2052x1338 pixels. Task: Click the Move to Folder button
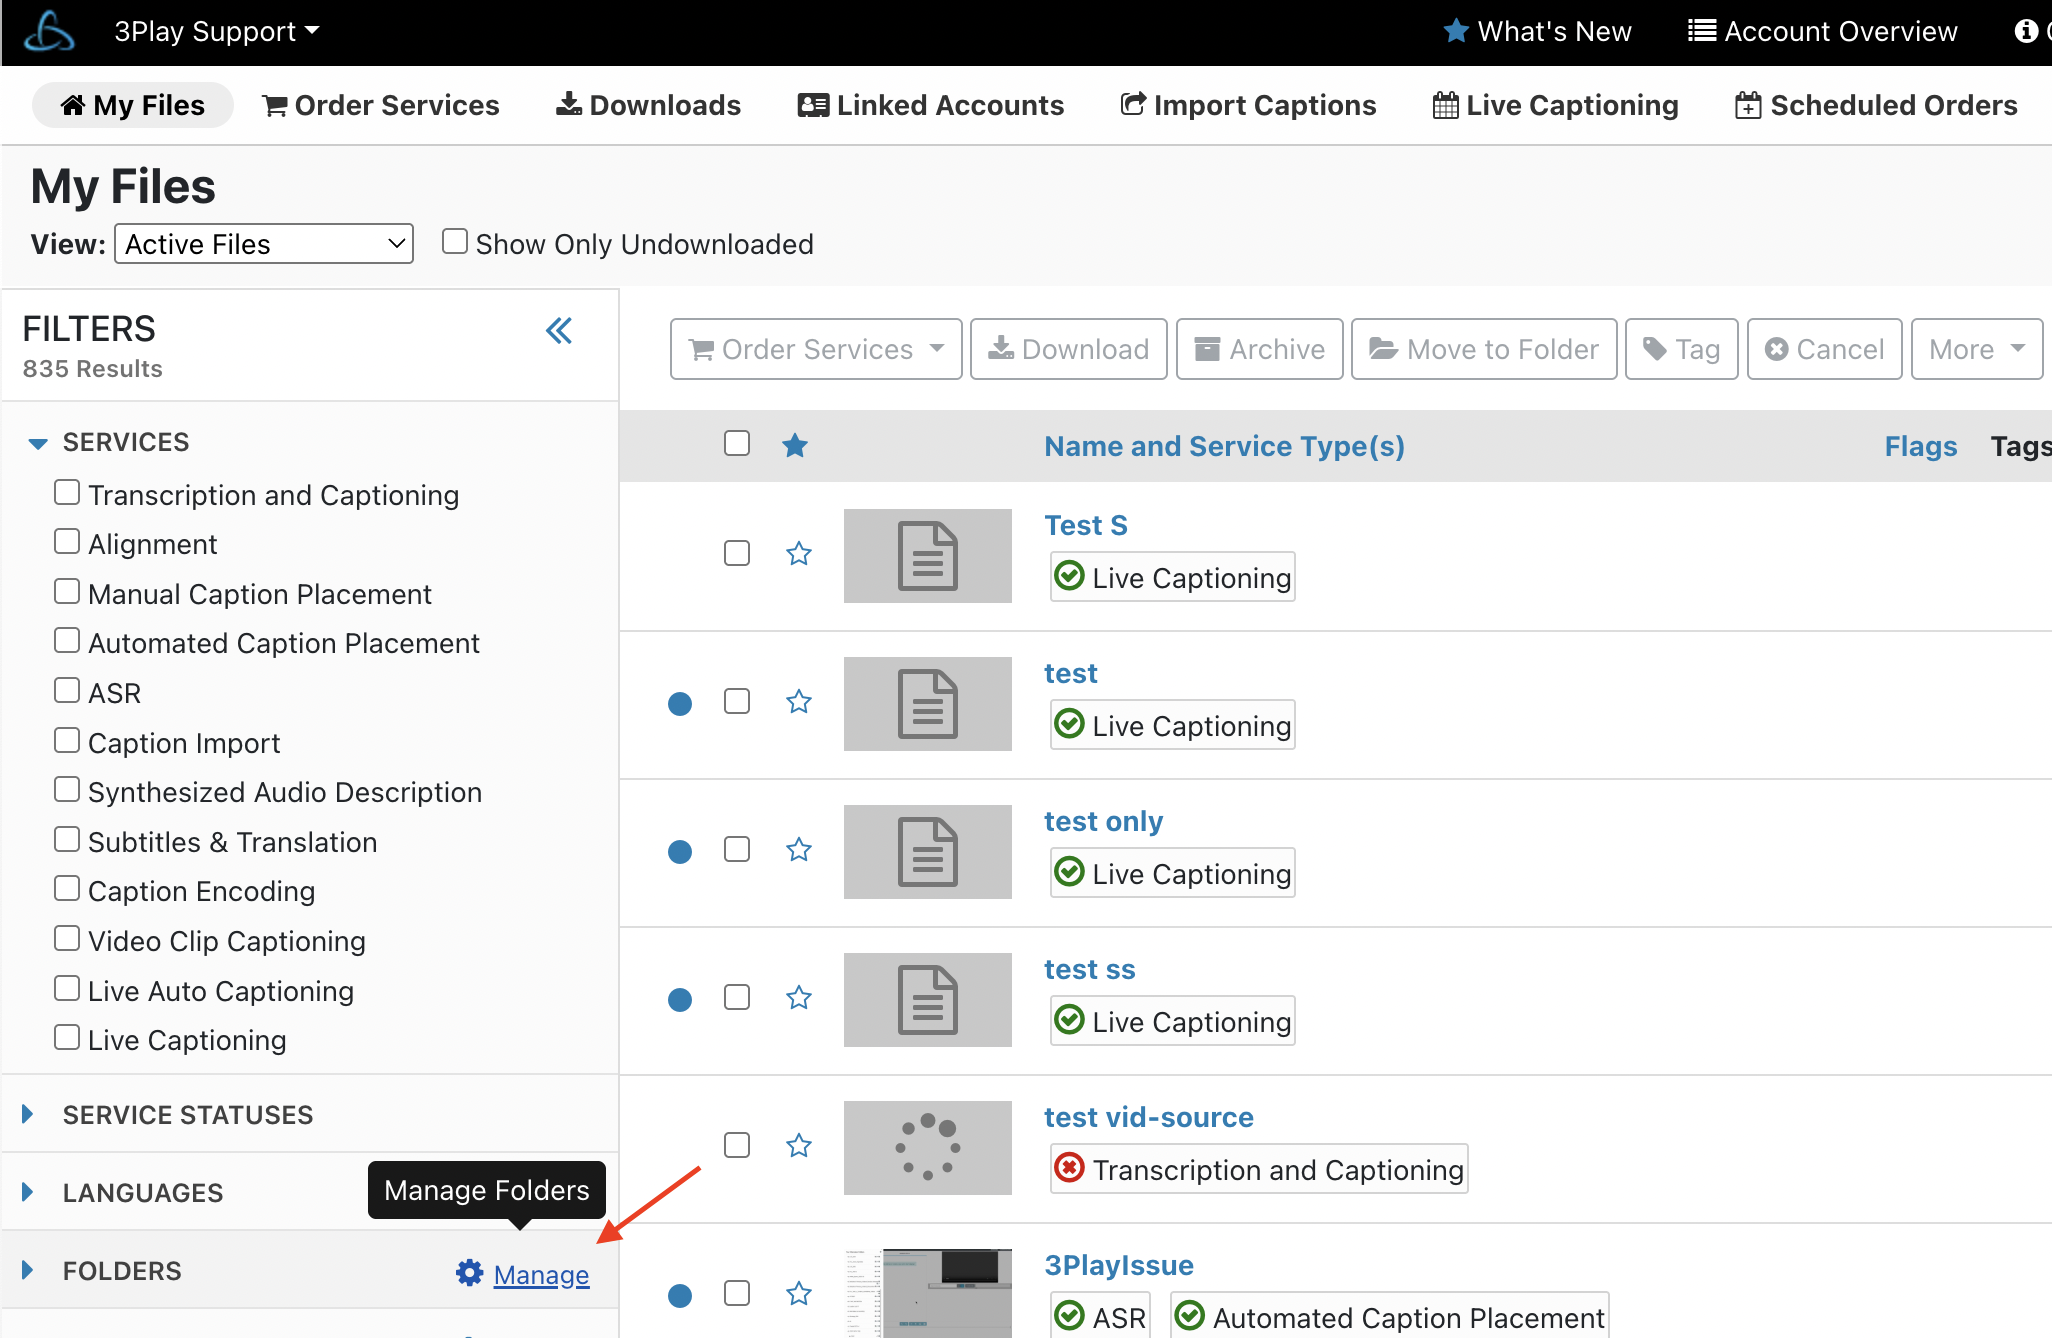tap(1484, 349)
